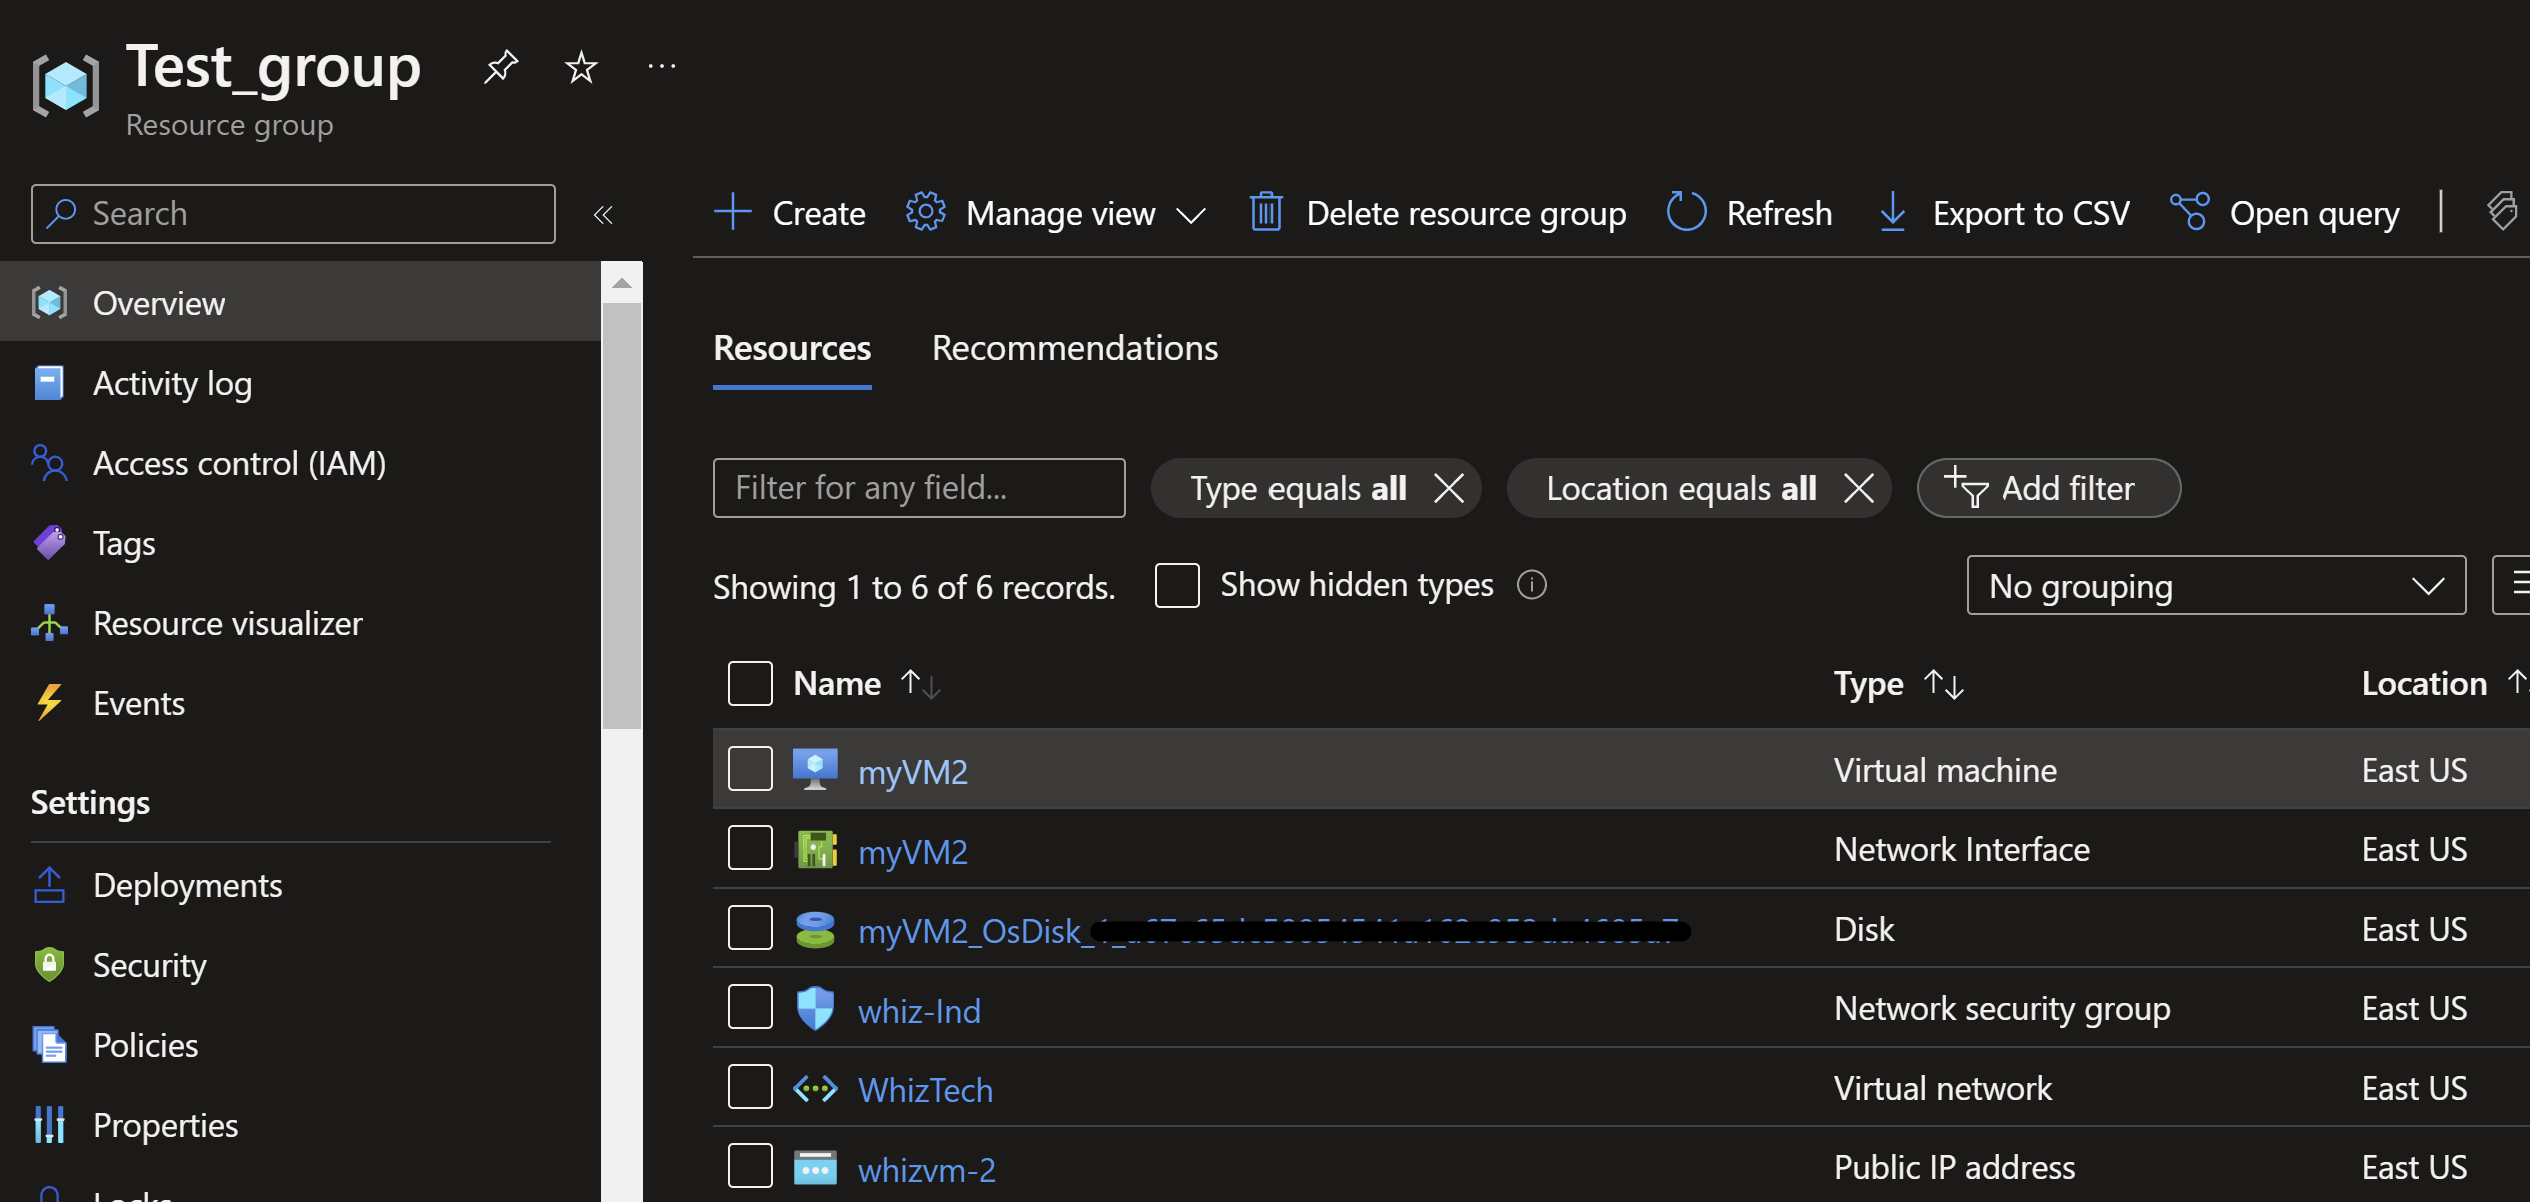
Task: Collapse the sidebar with double chevron
Action: pyautogui.click(x=603, y=214)
